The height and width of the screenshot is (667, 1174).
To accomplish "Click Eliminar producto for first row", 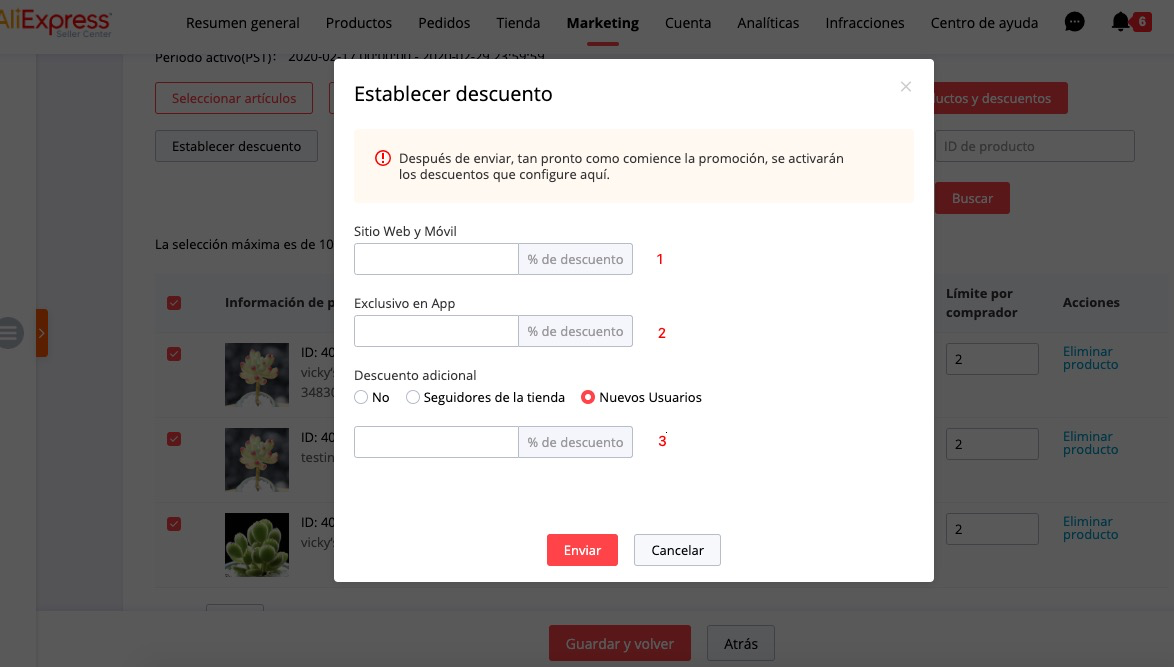I will coord(1090,358).
